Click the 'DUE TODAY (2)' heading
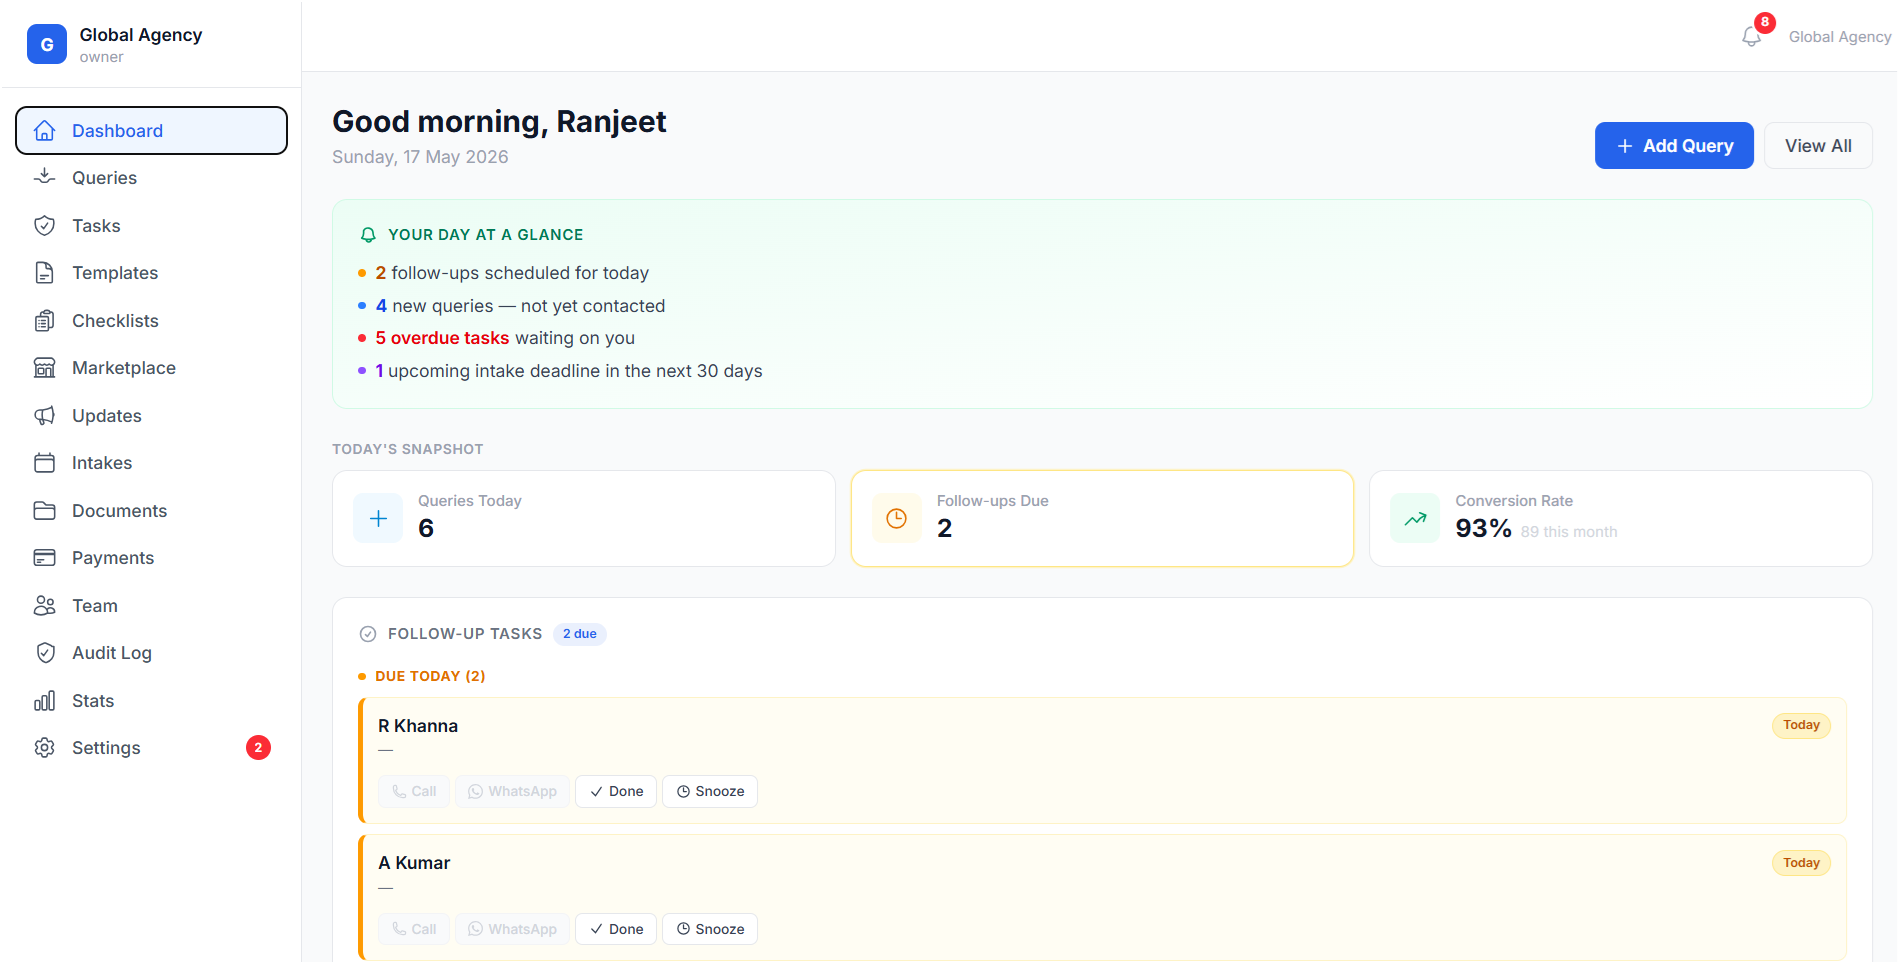Image resolution: width=1899 pixels, height=964 pixels. click(x=430, y=676)
